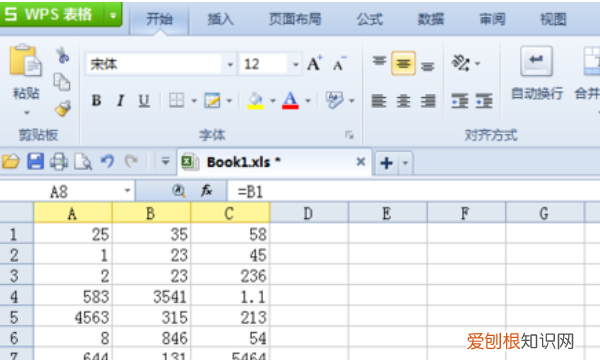Toggle bold formatting
This screenshot has width=600, height=360.
tap(96, 101)
